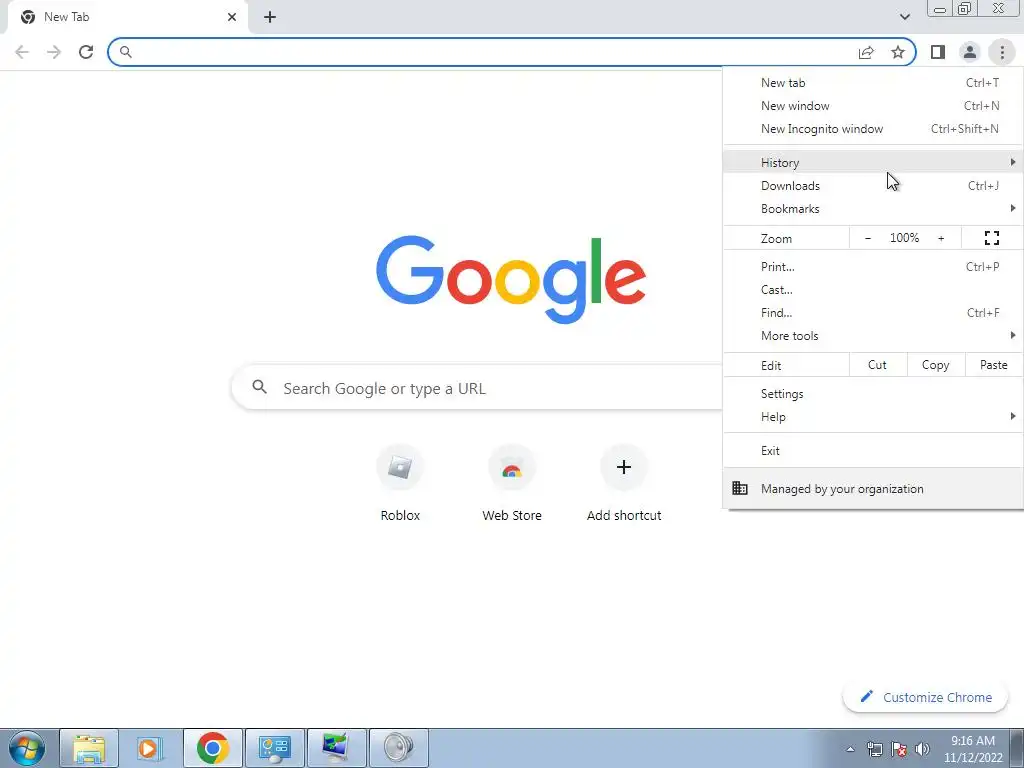Viewport: 1024px width, 768px height.
Task: Open Settings from the menu
Action: coord(873,394)
